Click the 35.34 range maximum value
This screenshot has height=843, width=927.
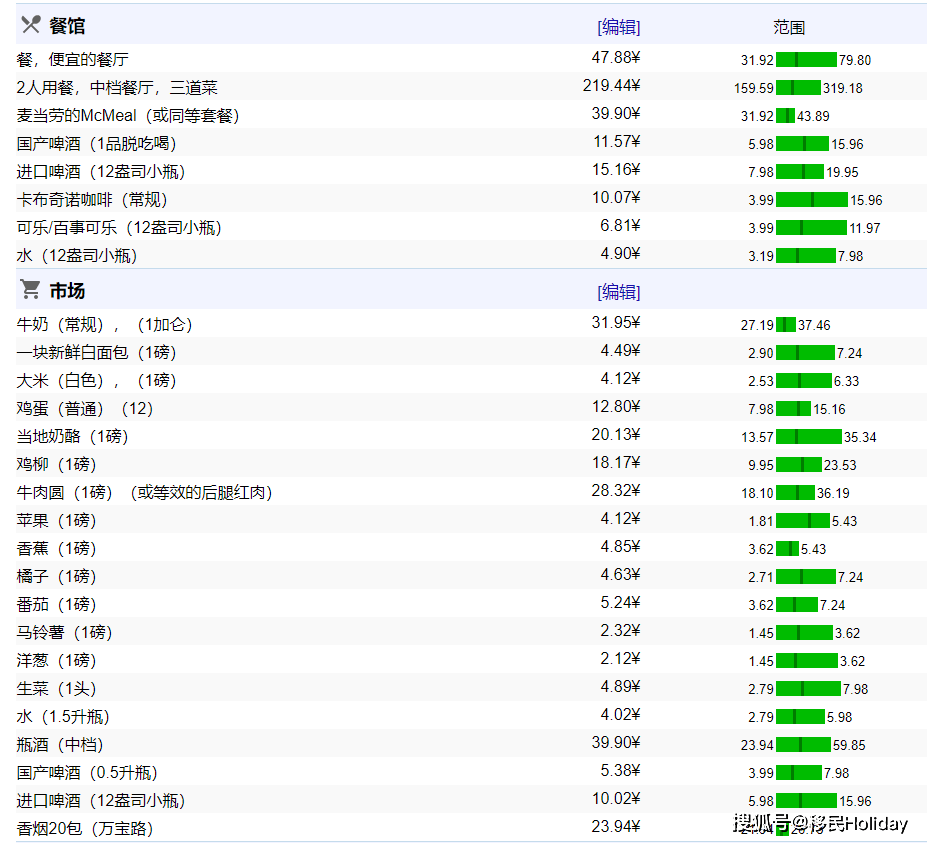(x=860, y=437)
